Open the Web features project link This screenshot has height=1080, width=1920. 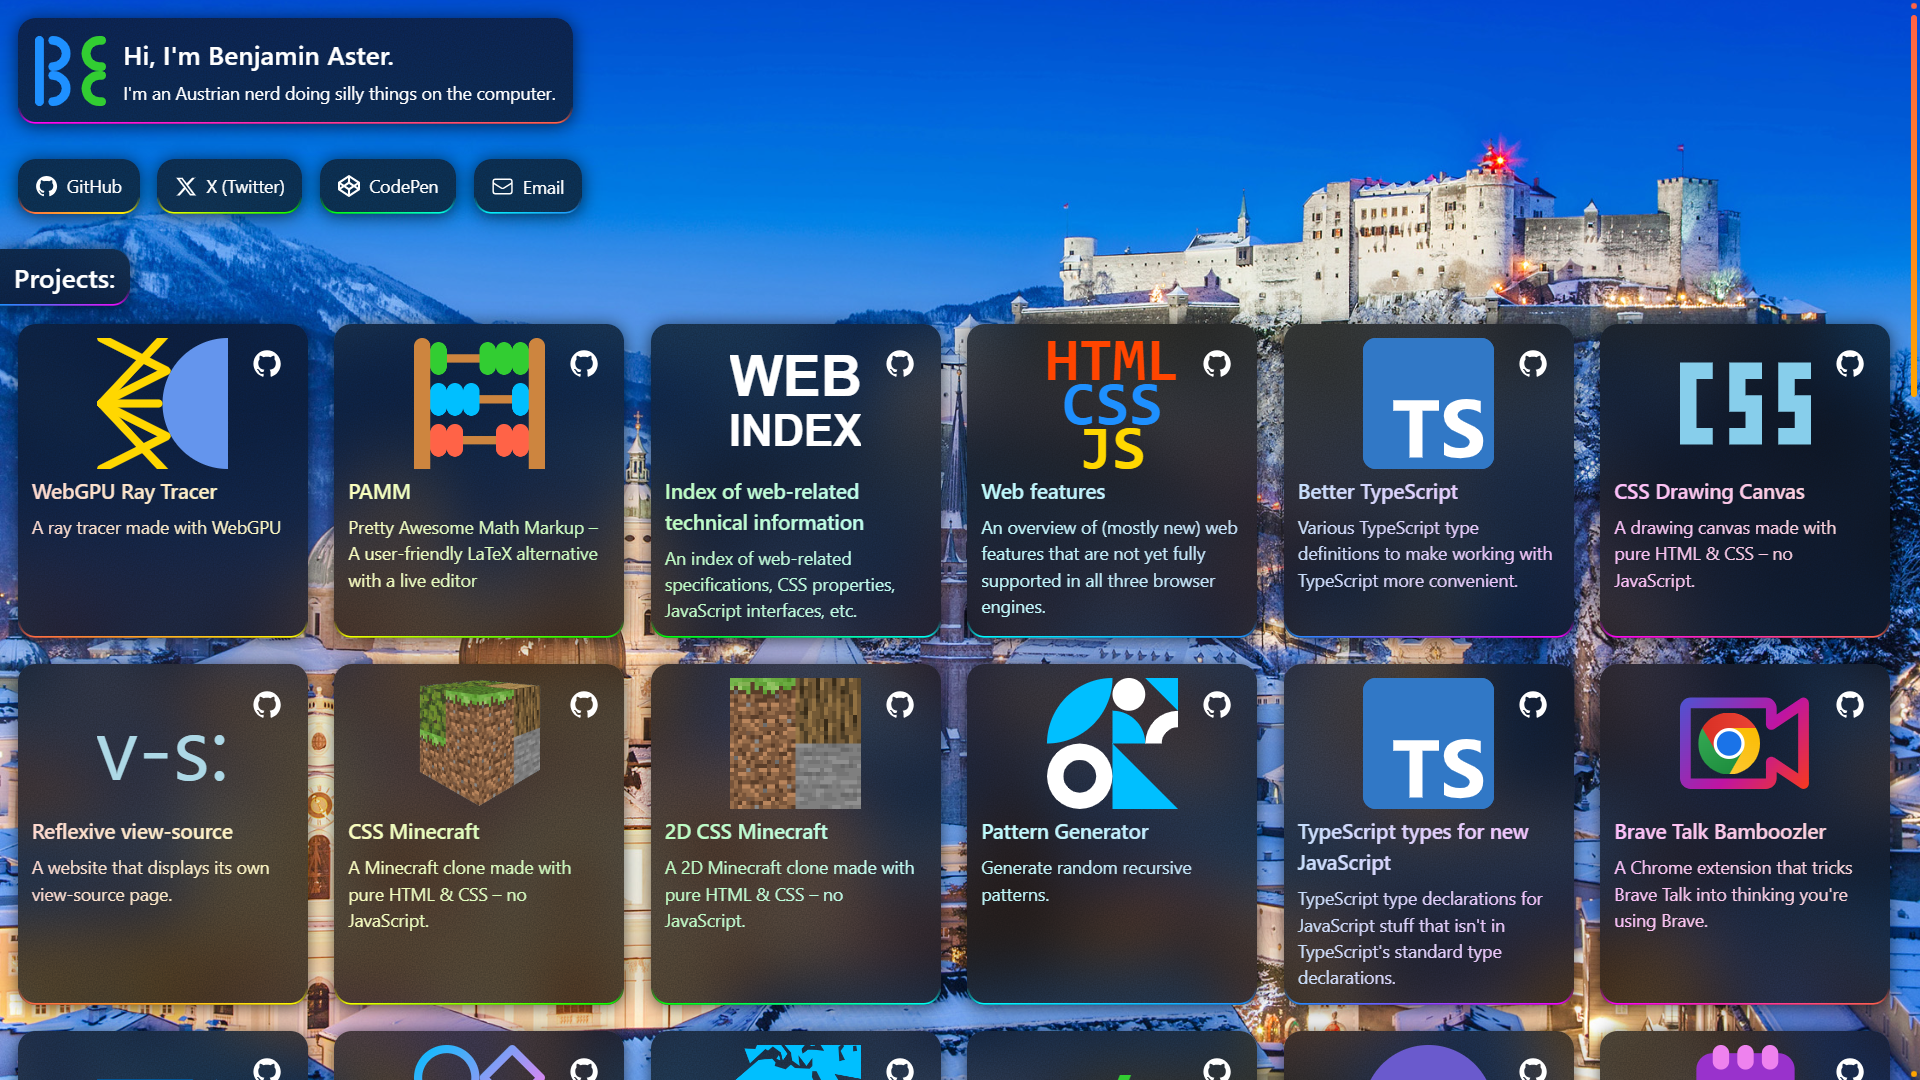tap(1043, 492)
